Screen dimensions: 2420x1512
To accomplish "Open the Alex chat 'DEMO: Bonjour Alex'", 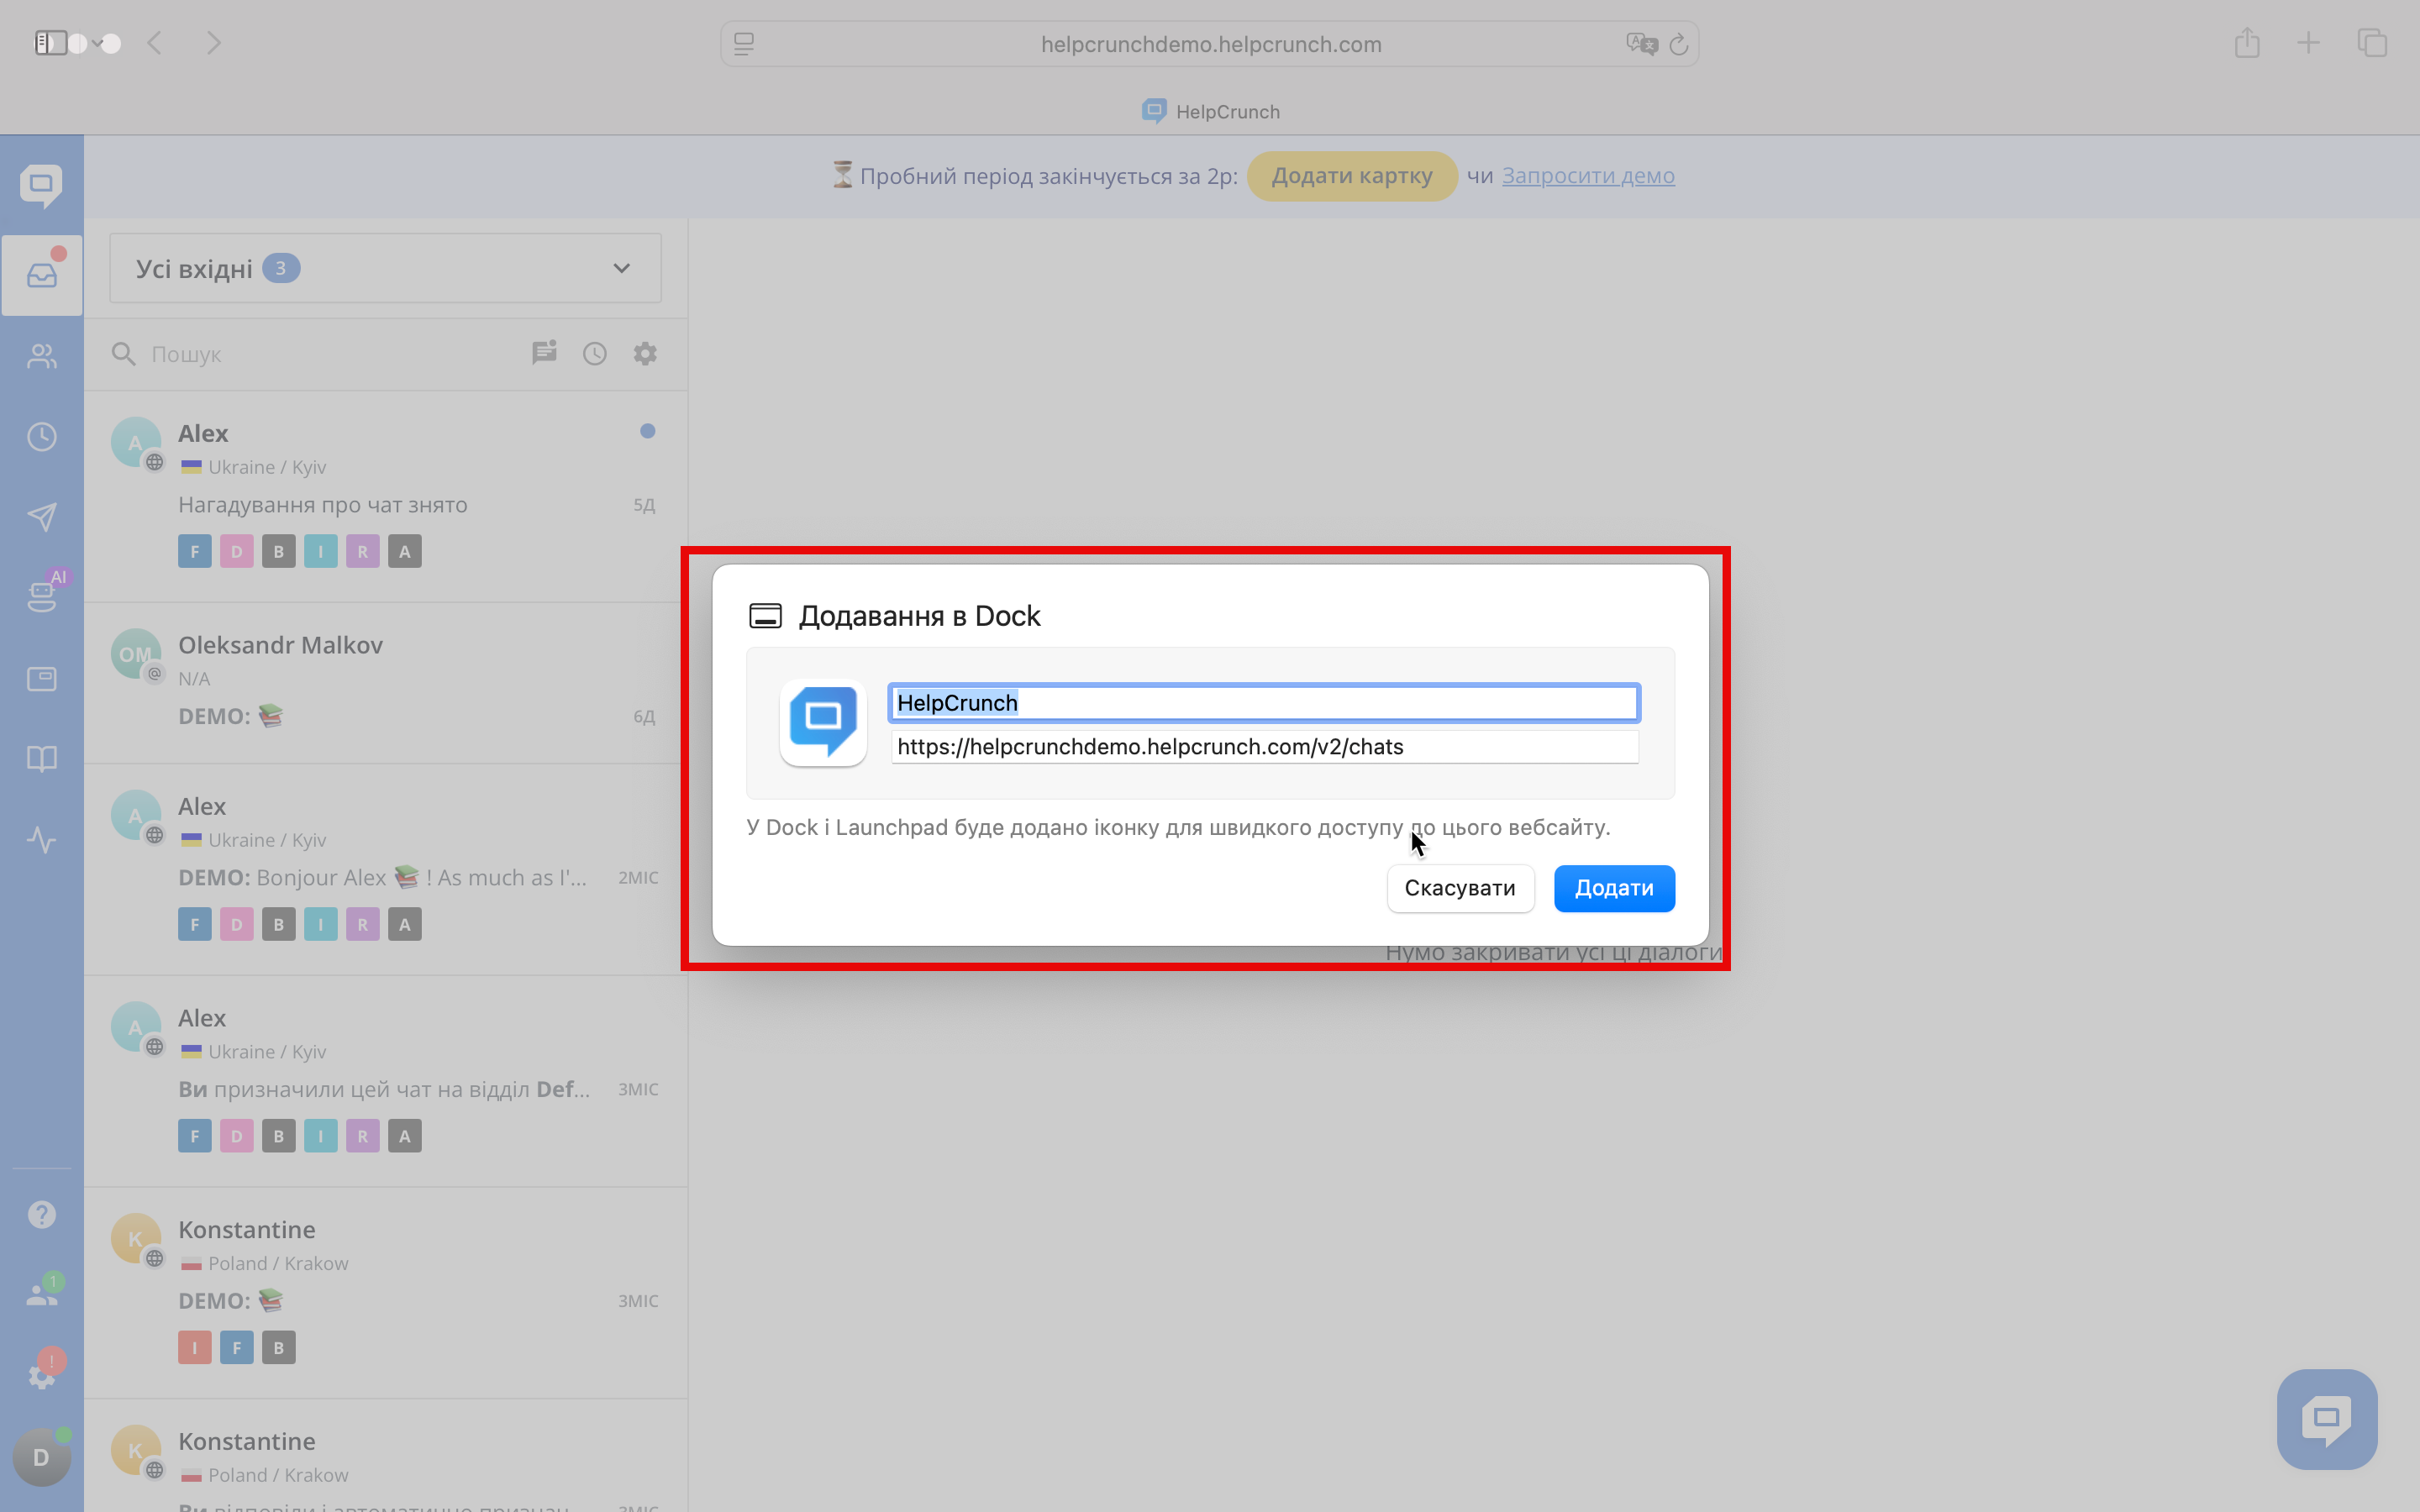I will pyautogui.click(x=385, y=870).
